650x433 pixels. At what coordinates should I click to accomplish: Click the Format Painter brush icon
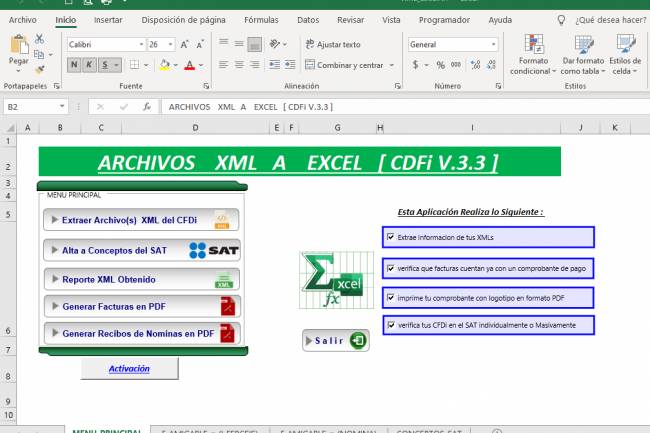[x=39, y=70]
